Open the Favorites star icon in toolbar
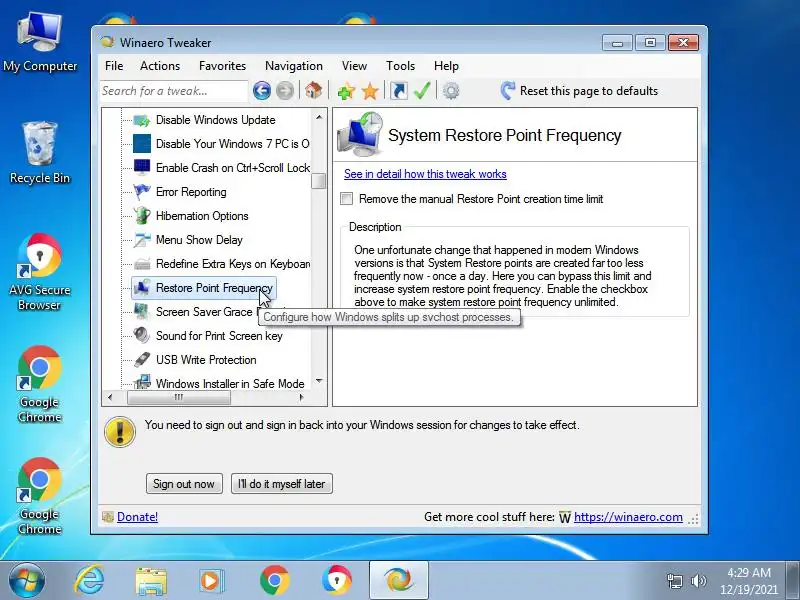 click(x=370, y=91)
